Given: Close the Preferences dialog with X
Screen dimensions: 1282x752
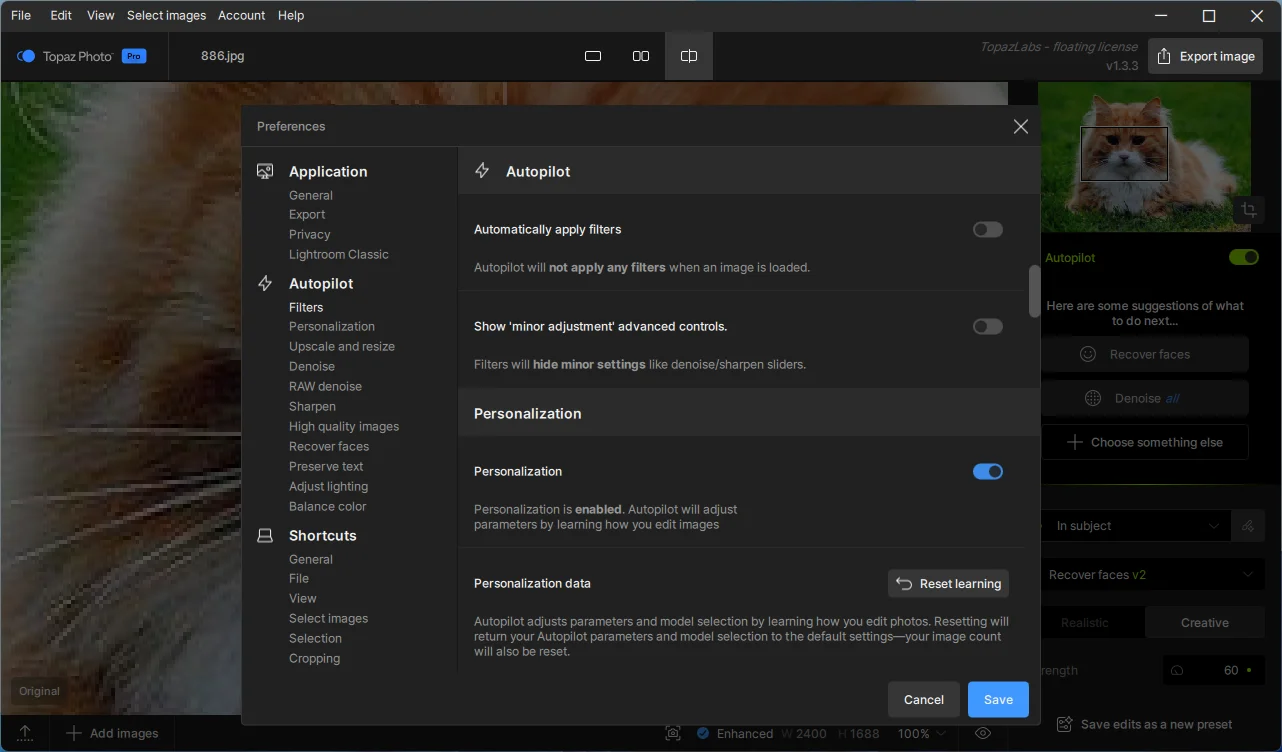Looking at the screenshot, I should click(x=1020, y=126).
